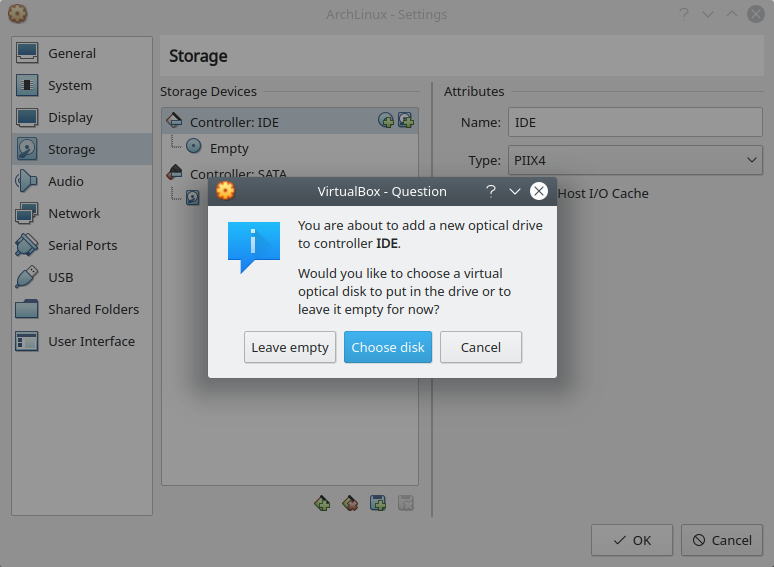
Task: Click the General monitor icon in sidebar
Action: 27,53
